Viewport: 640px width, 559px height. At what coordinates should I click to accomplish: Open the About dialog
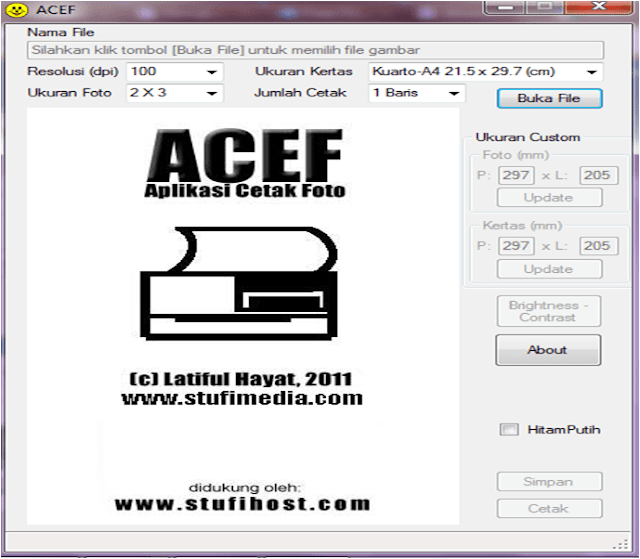(548, 350)
